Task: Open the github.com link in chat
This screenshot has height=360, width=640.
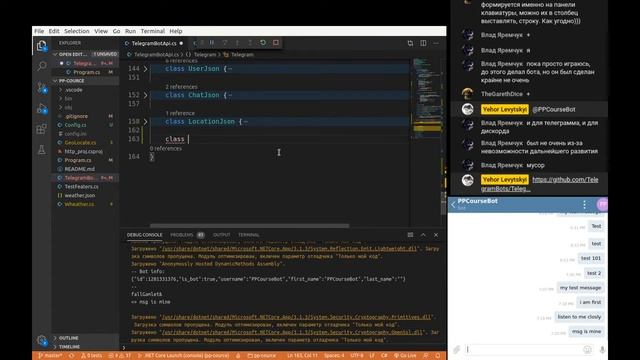Action: (x=539, y=184)
